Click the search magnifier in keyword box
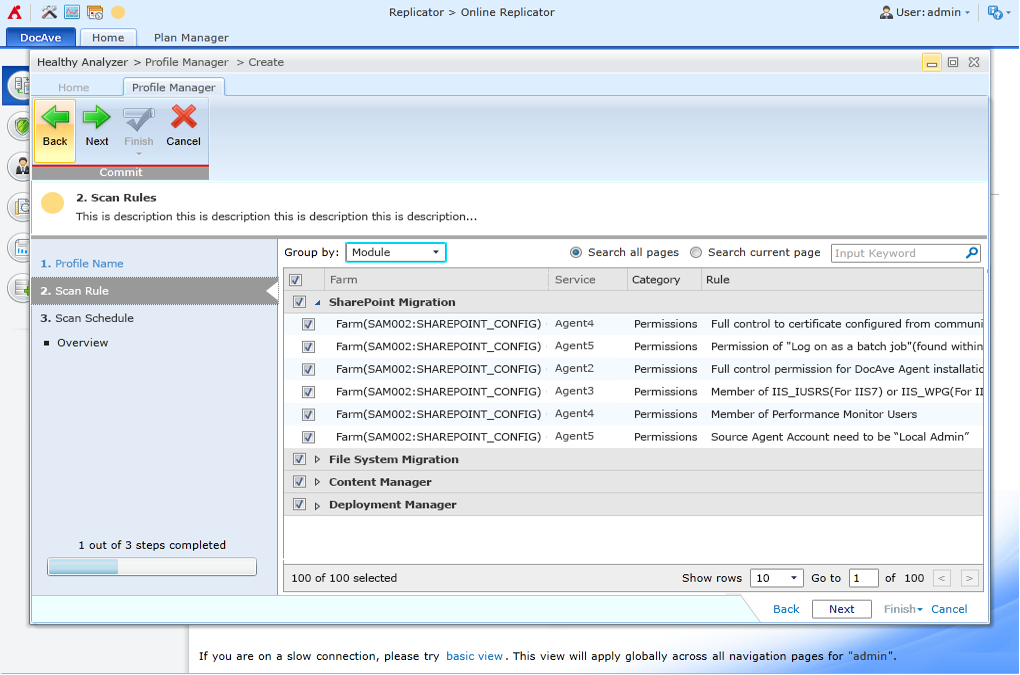Image resolution: width=1020 pixels, height=675 pixels. click(971, 253)
